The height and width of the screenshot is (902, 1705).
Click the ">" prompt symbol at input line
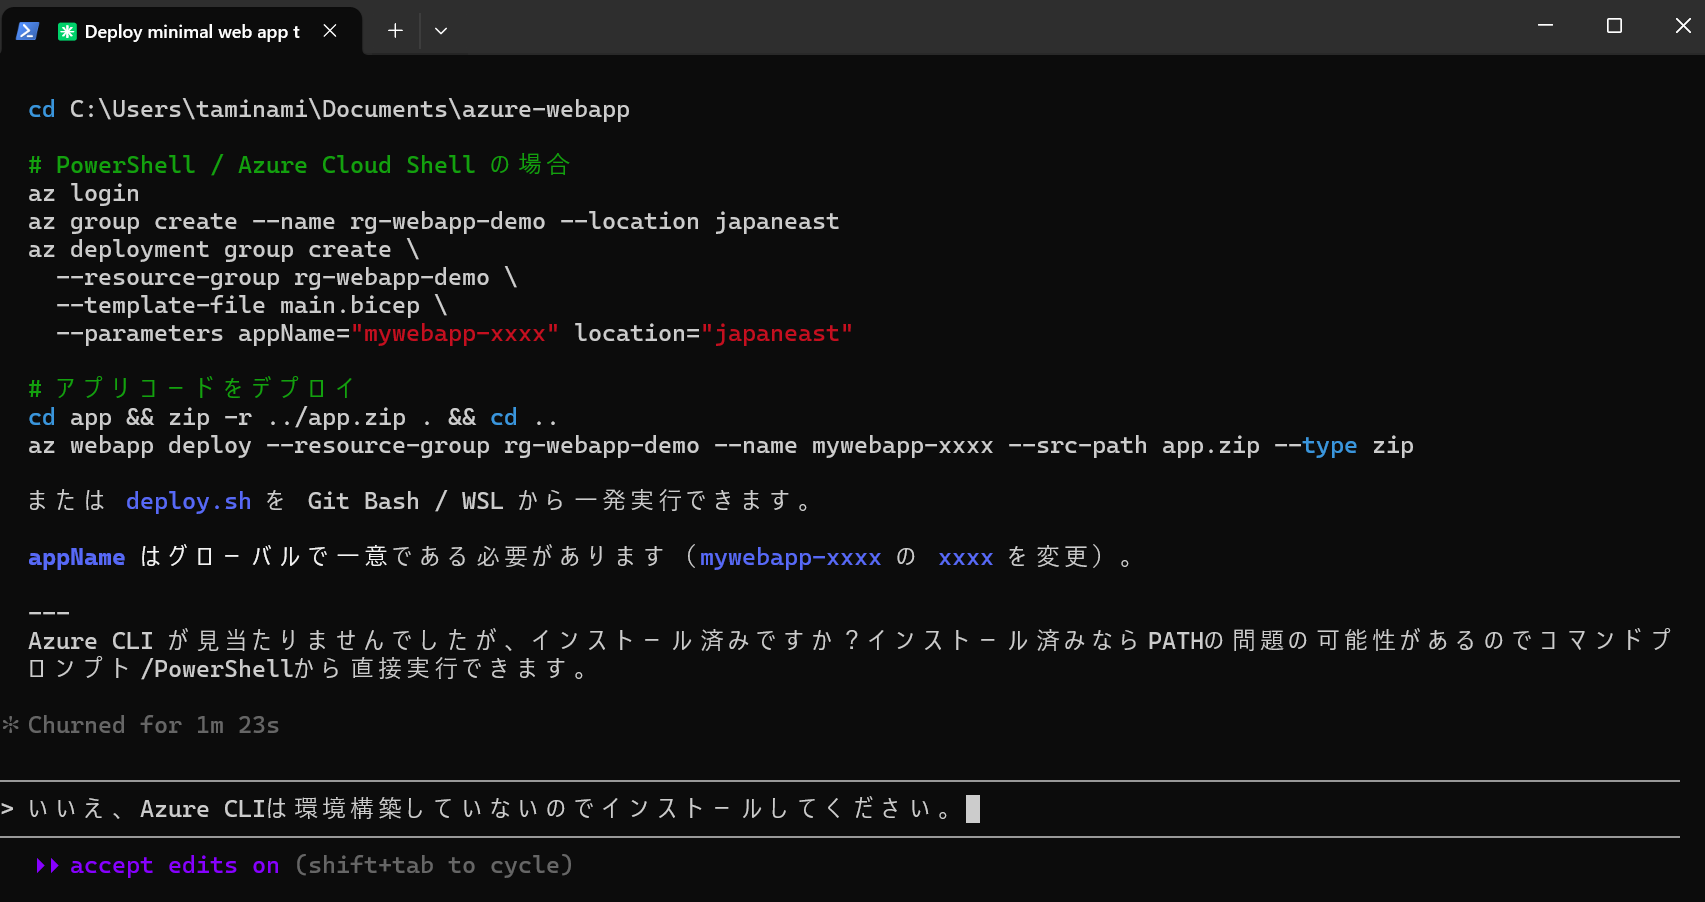tap(8, 808)
